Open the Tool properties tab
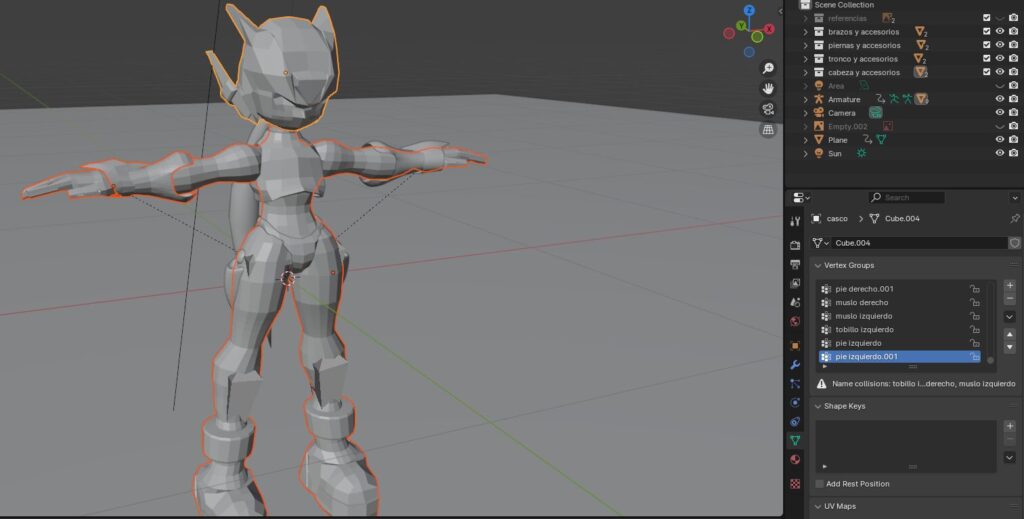 pyautogui.click(x=795, y=221)
